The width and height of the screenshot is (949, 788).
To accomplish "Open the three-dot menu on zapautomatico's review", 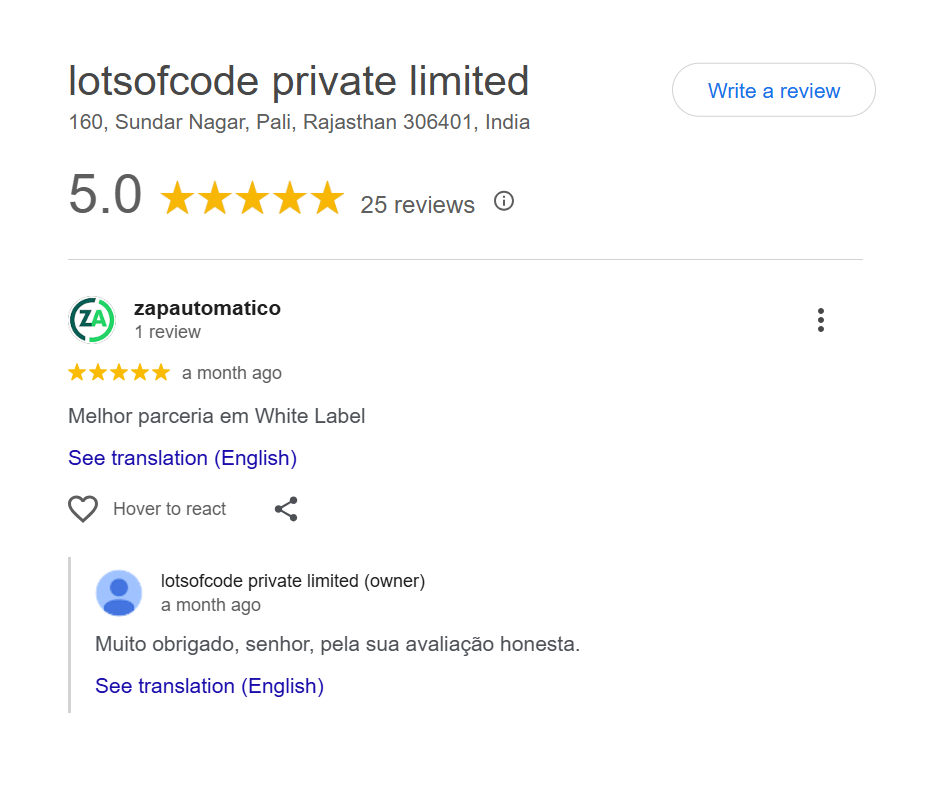I will click(821, 320).
